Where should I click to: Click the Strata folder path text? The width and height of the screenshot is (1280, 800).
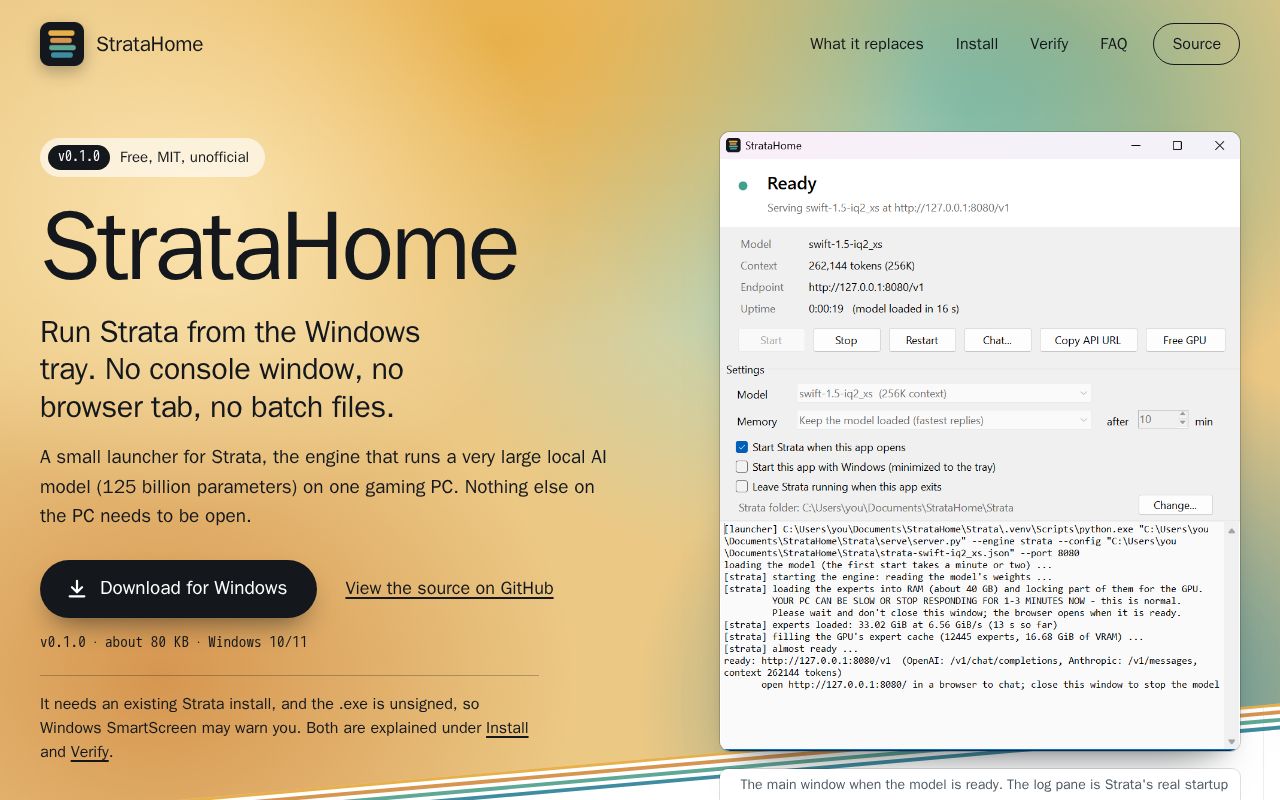coord(876,508)
